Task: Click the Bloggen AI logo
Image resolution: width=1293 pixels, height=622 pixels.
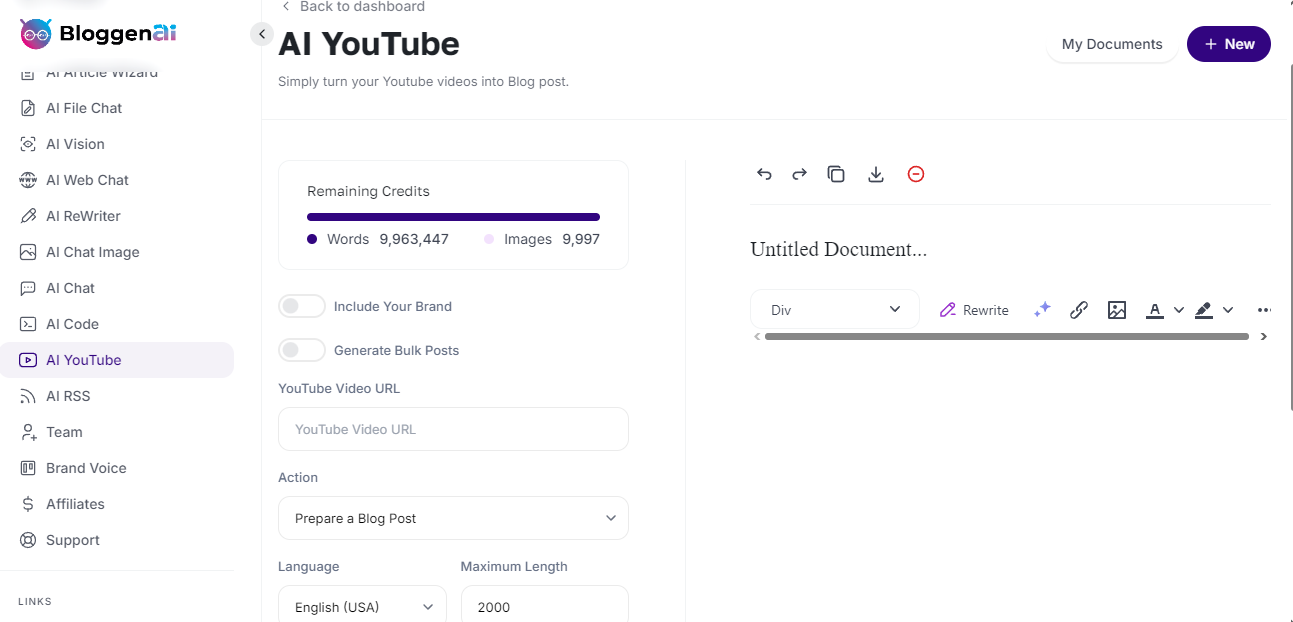Action: [98, 33]
